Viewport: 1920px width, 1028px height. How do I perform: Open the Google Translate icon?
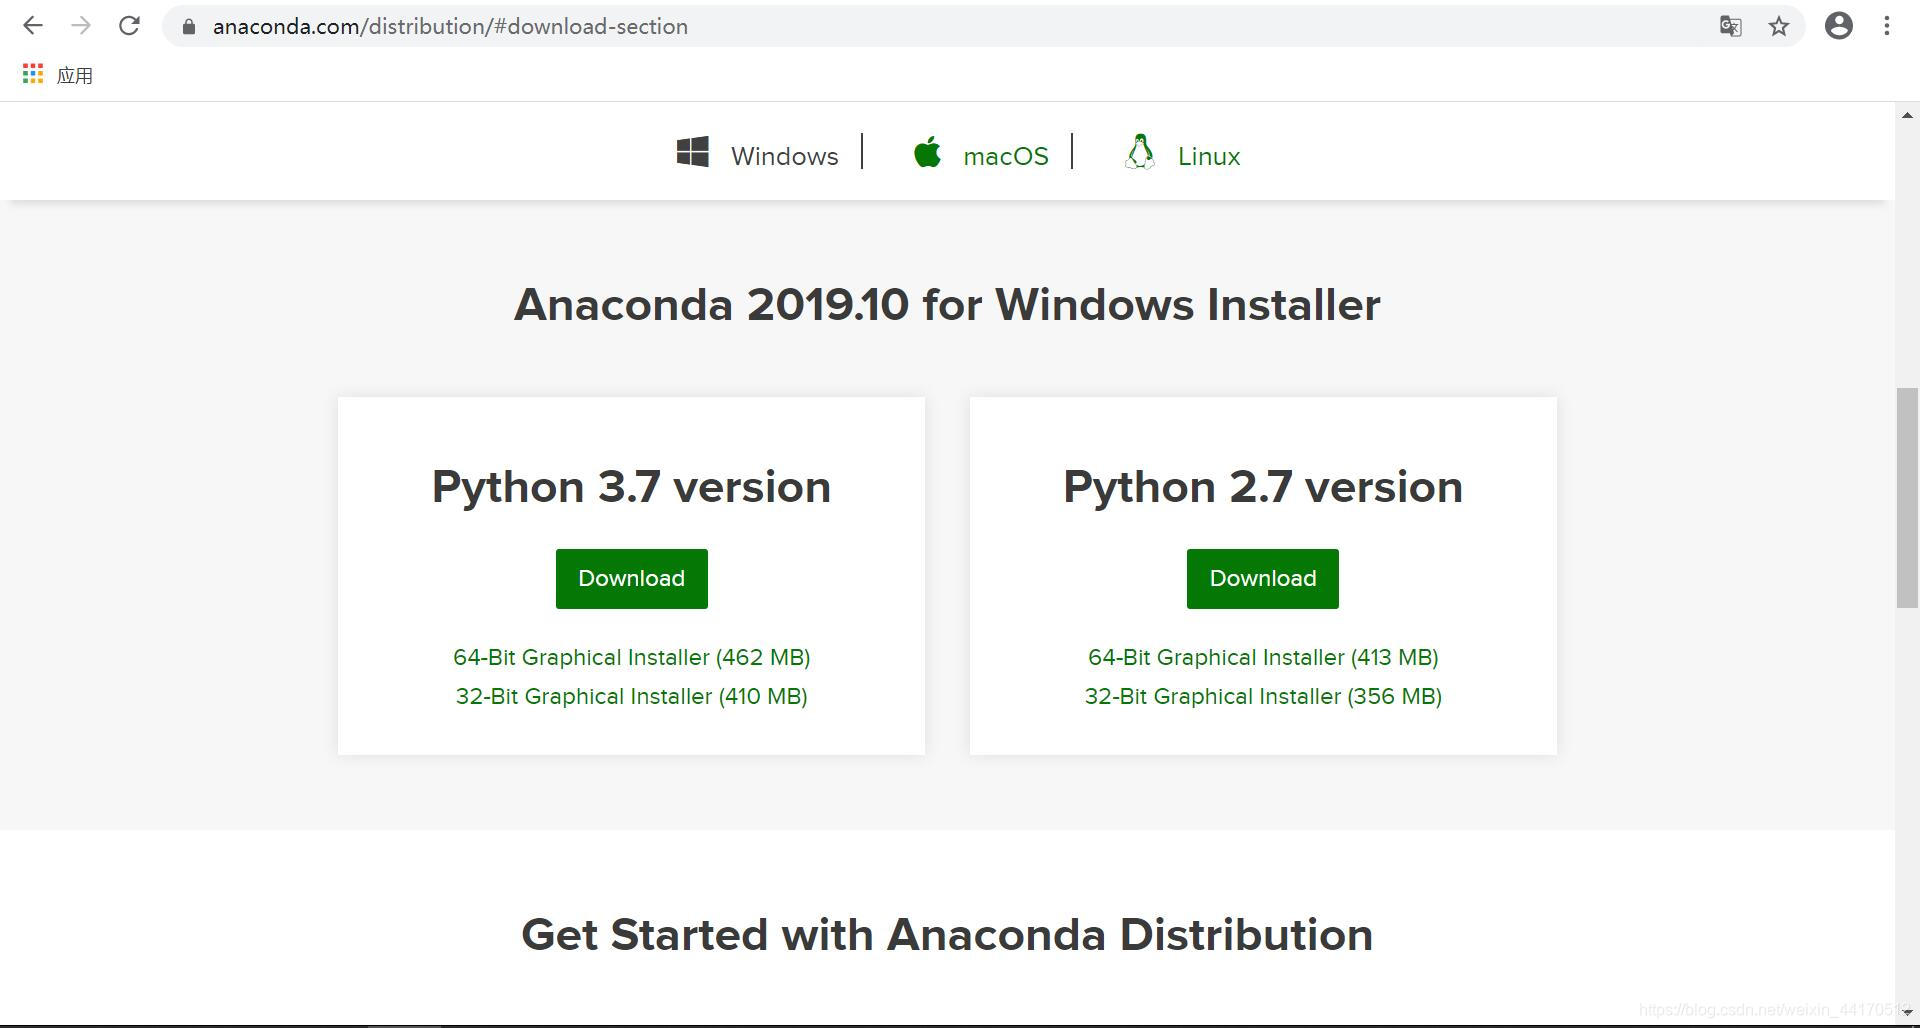[1730, 27]
